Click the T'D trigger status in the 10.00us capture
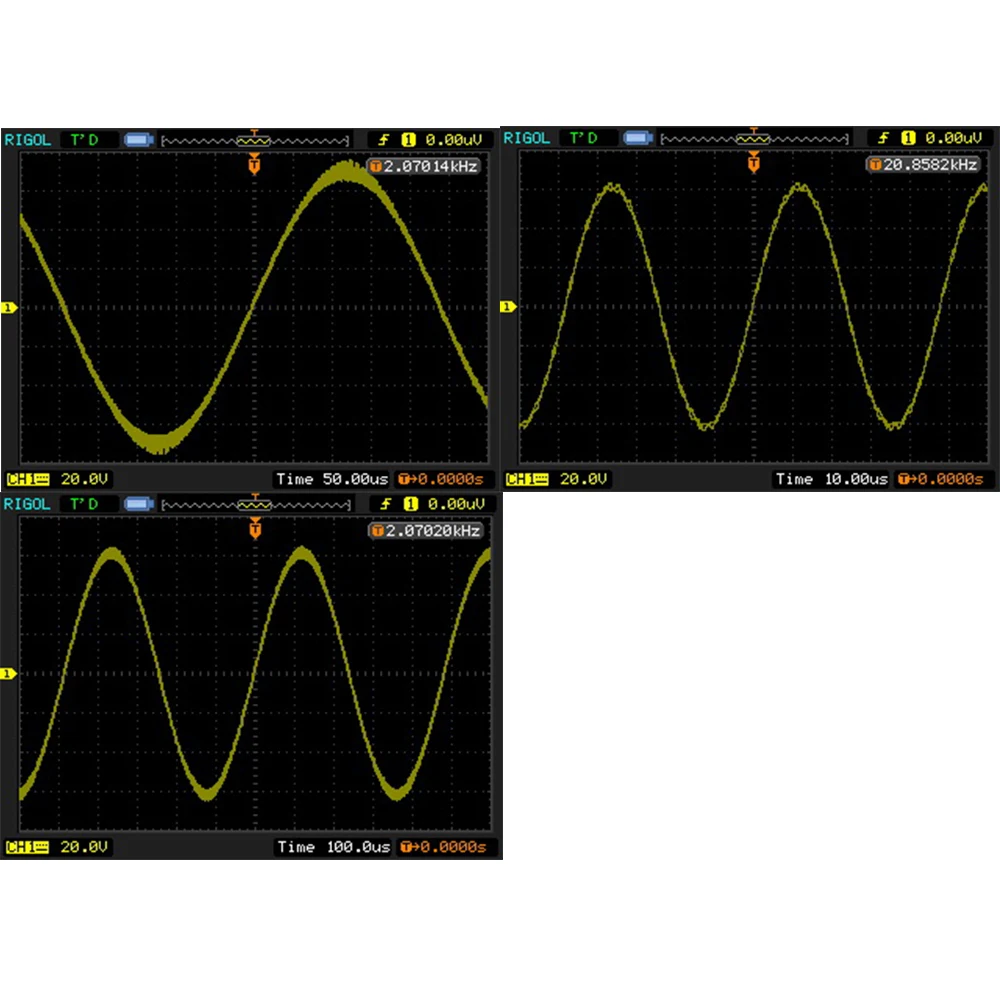This screenshot has width=1000, height=1000. coord(584,138)
